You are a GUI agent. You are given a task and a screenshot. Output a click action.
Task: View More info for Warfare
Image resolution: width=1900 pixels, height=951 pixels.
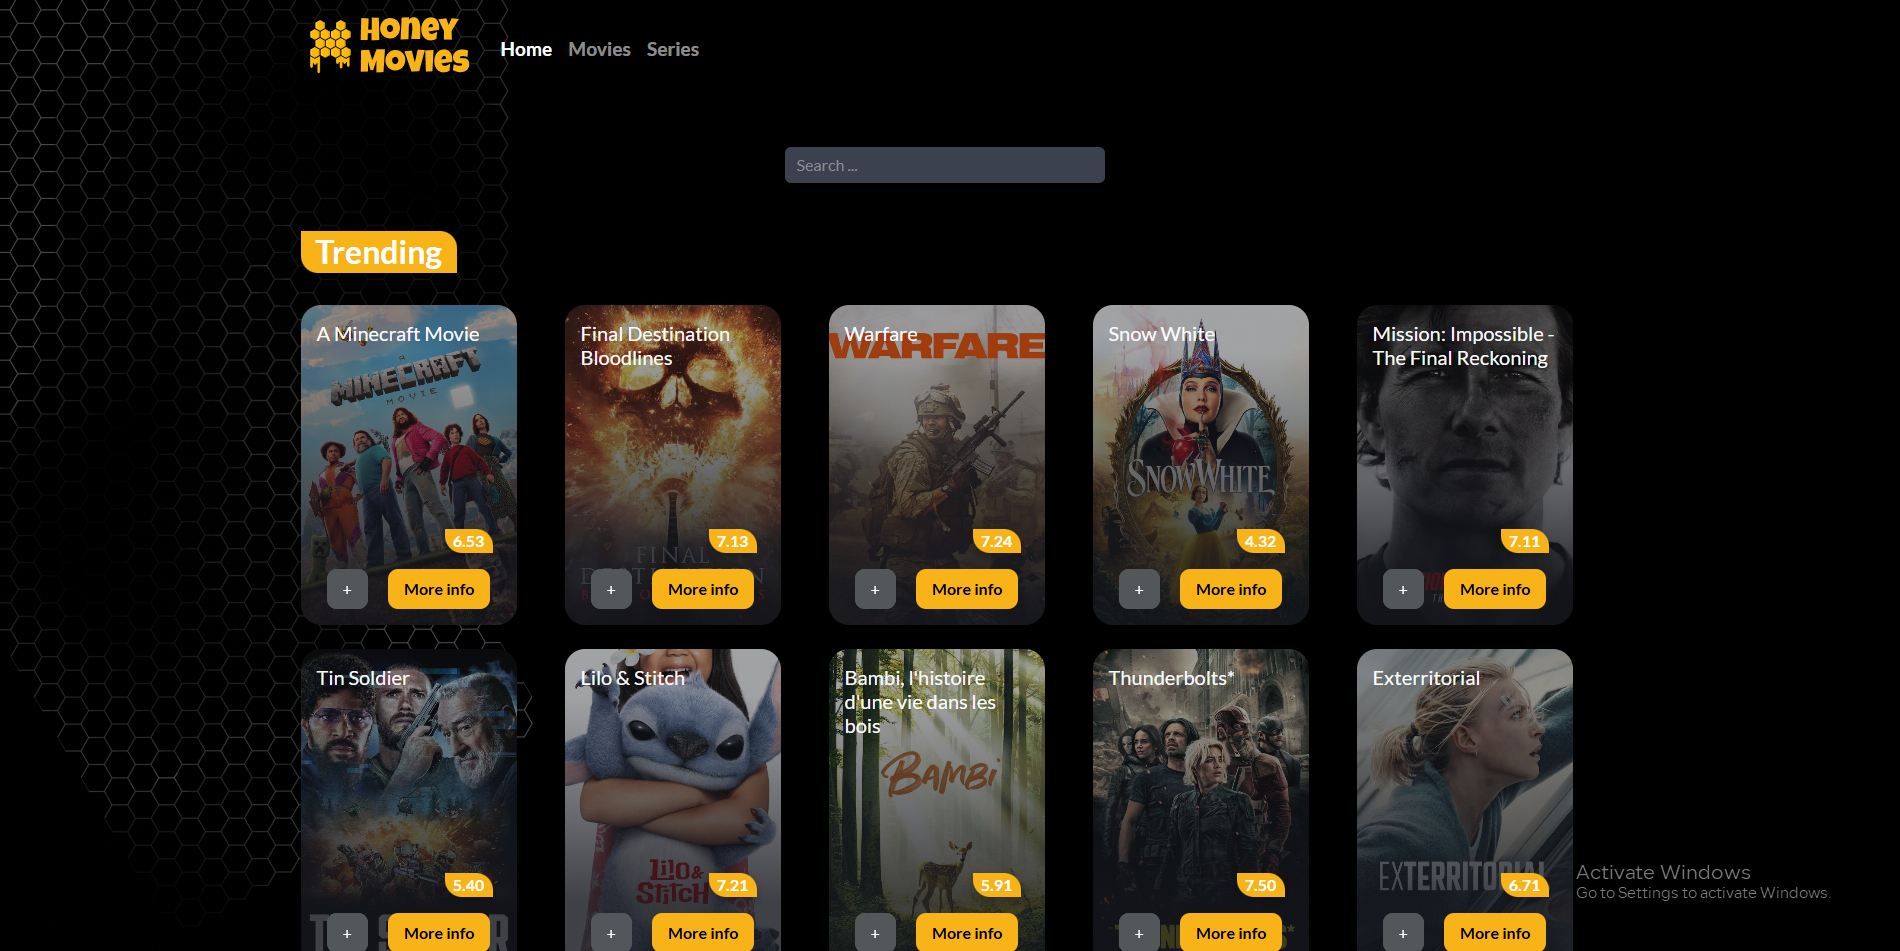tap(967, 589)
